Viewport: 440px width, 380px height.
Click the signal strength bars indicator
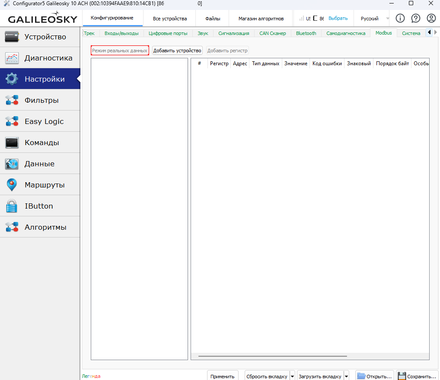[301, 18]
